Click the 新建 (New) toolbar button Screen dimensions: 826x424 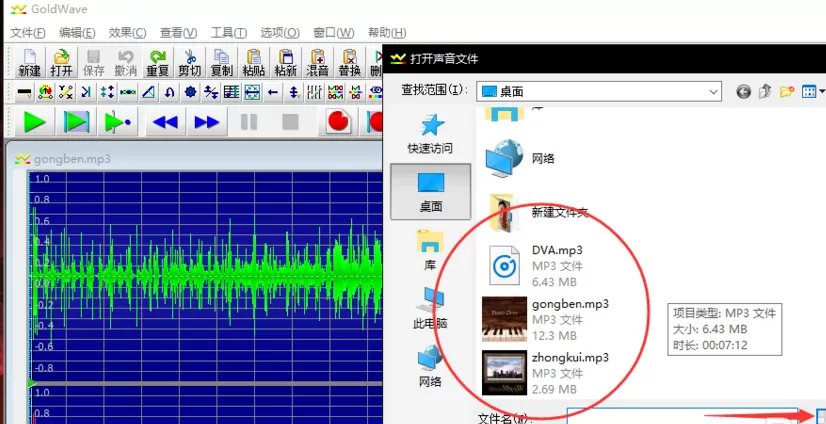click(30, 63)
